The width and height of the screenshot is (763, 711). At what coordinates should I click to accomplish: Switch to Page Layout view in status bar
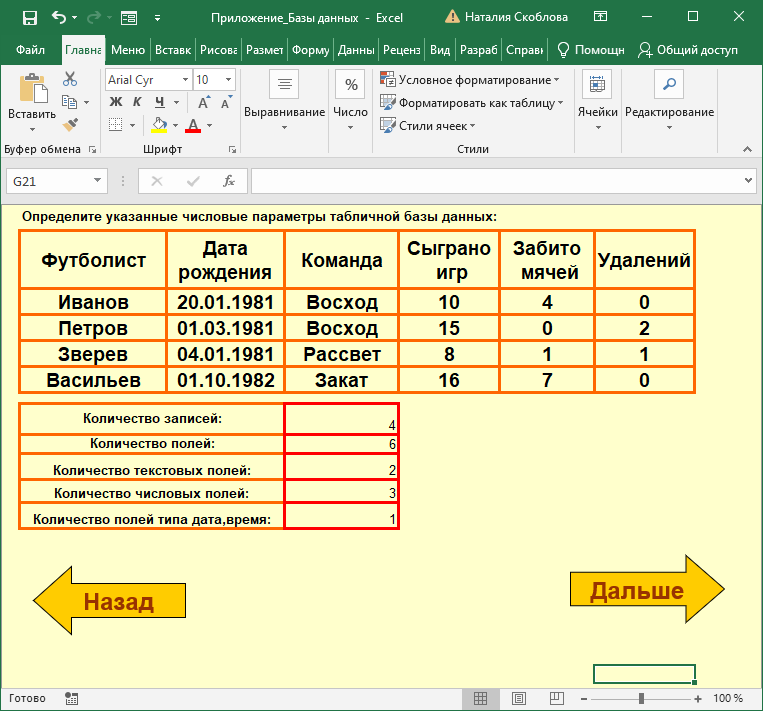point(517,698)
